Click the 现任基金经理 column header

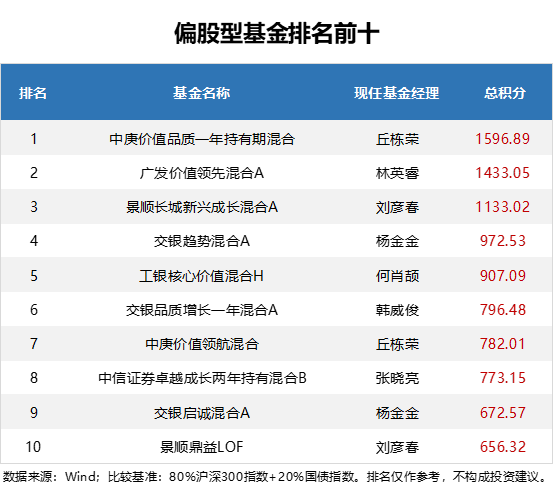pyautogui.click(x=397, y=93)
